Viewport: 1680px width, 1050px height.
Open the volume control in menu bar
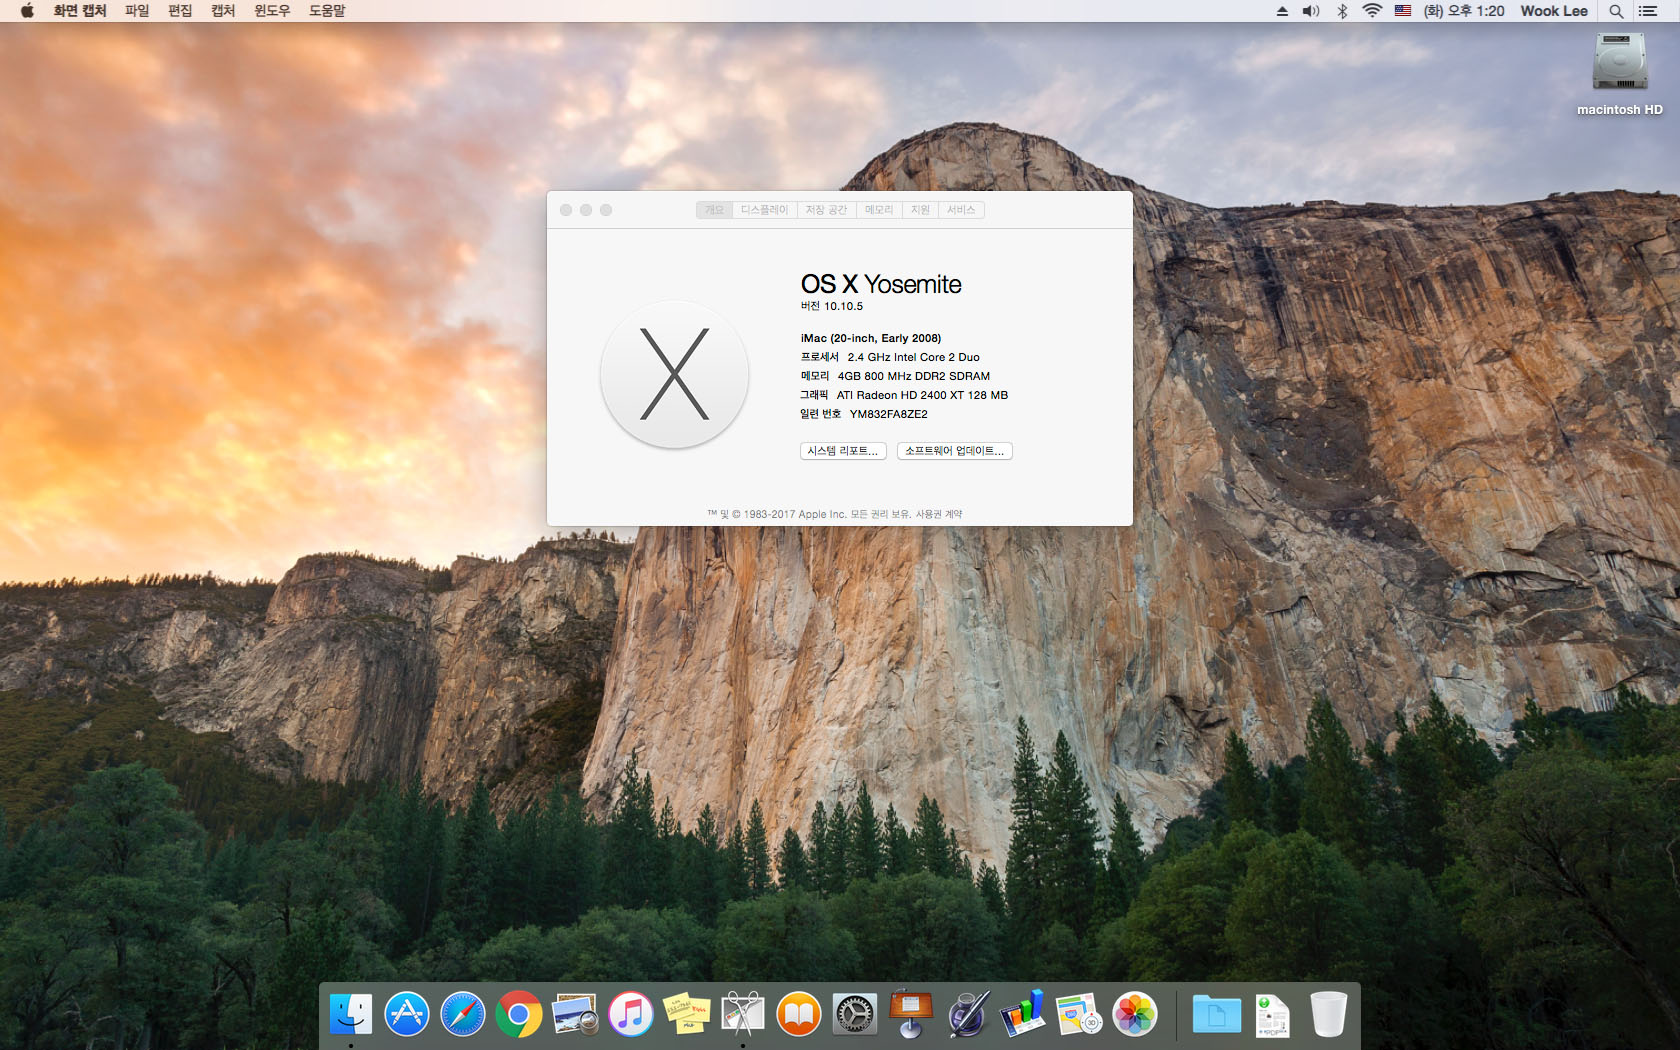(x=1311, y=11)
